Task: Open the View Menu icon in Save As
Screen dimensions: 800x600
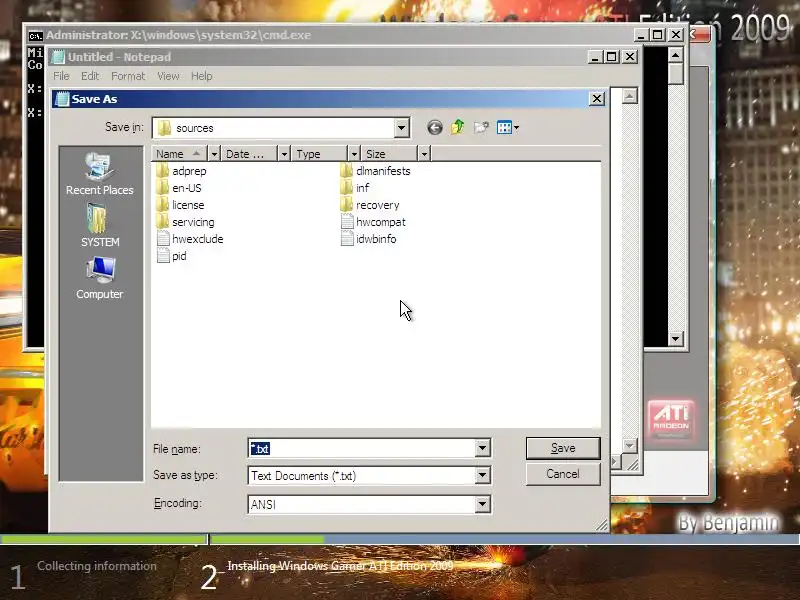Action: point(508,128)
